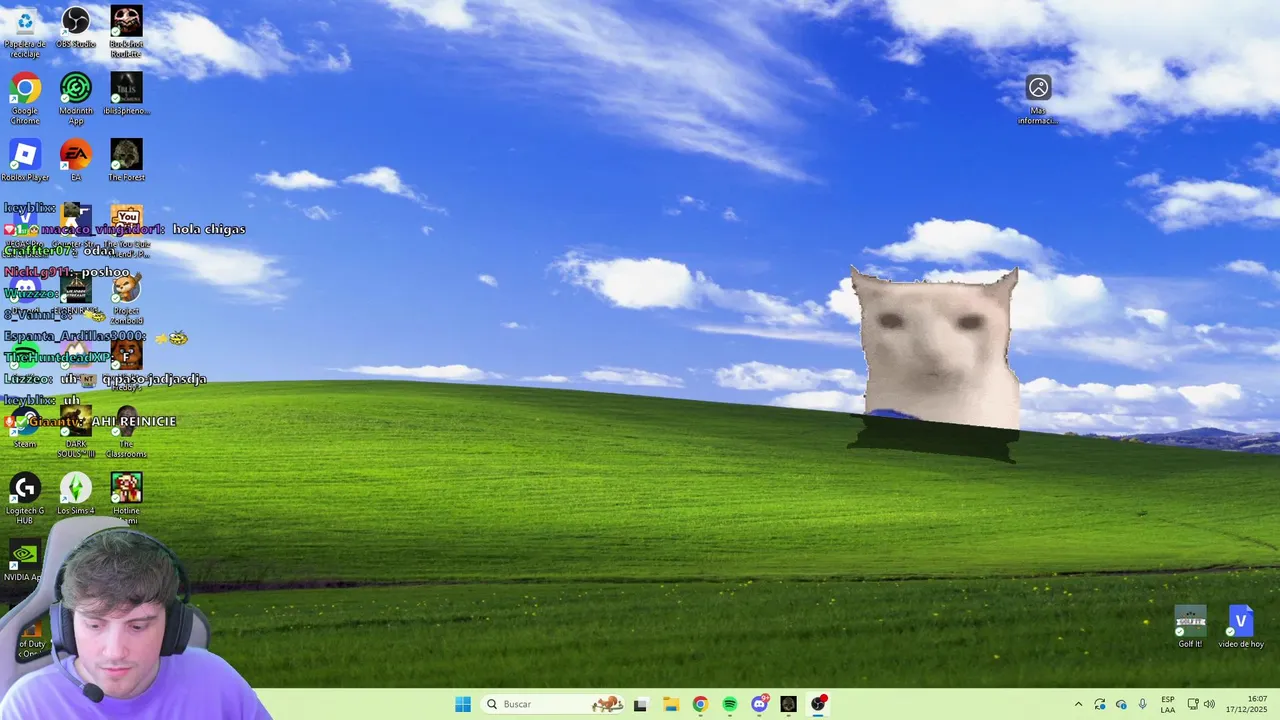1280x720 pixels.
Task: Switch to Chrome on the taskbar
Action: pos(700,704)
